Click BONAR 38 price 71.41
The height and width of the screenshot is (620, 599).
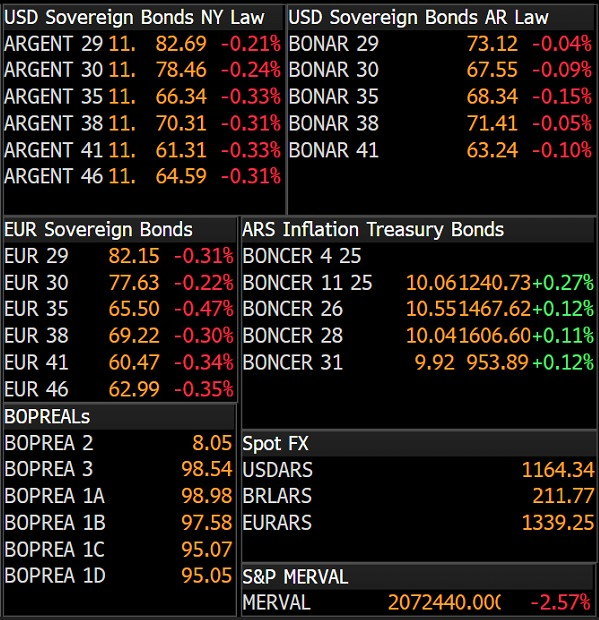[492, 123]
